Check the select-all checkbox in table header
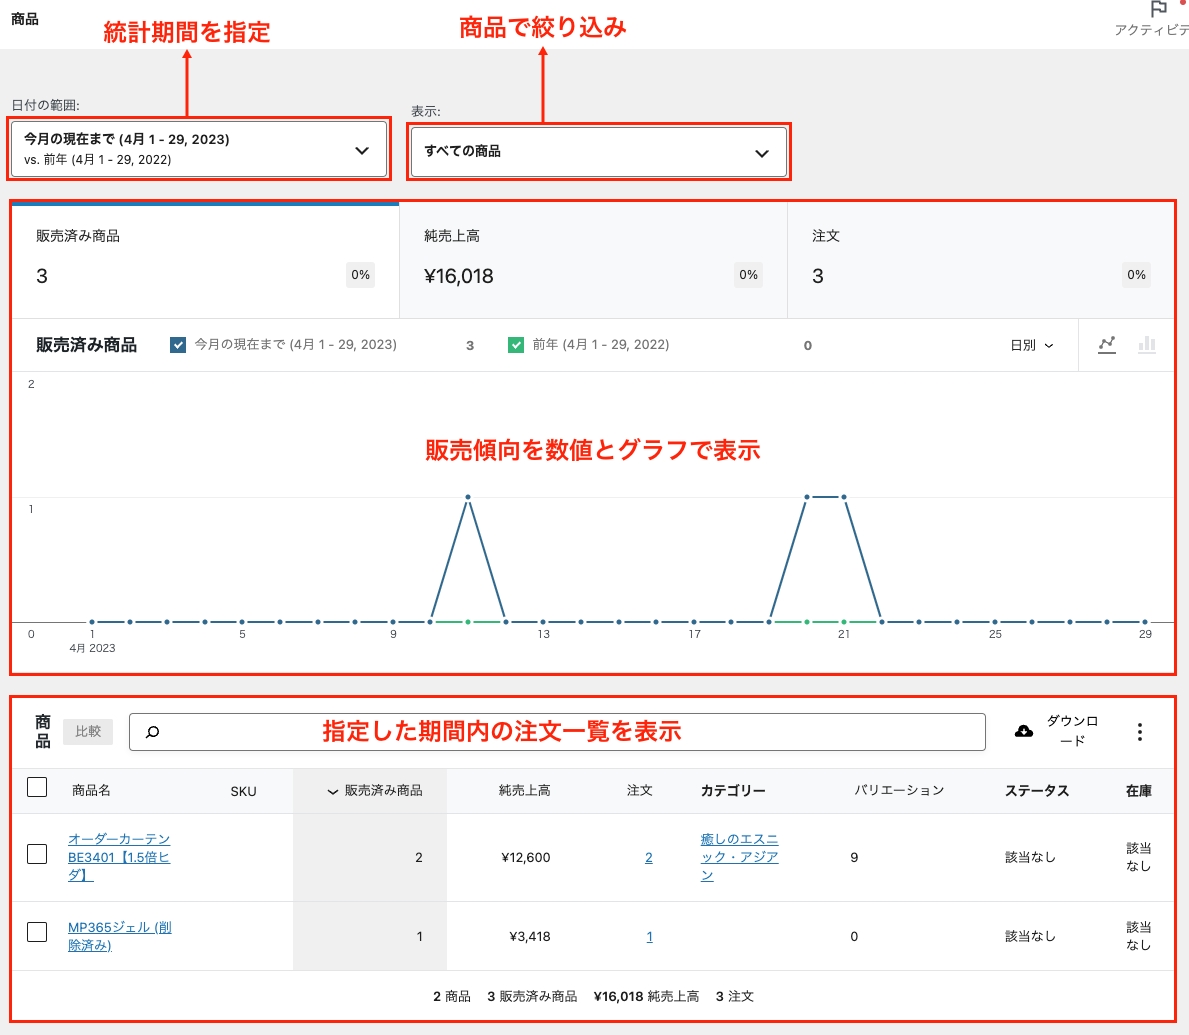The image size is (1189, 1035). coord(37,788)
